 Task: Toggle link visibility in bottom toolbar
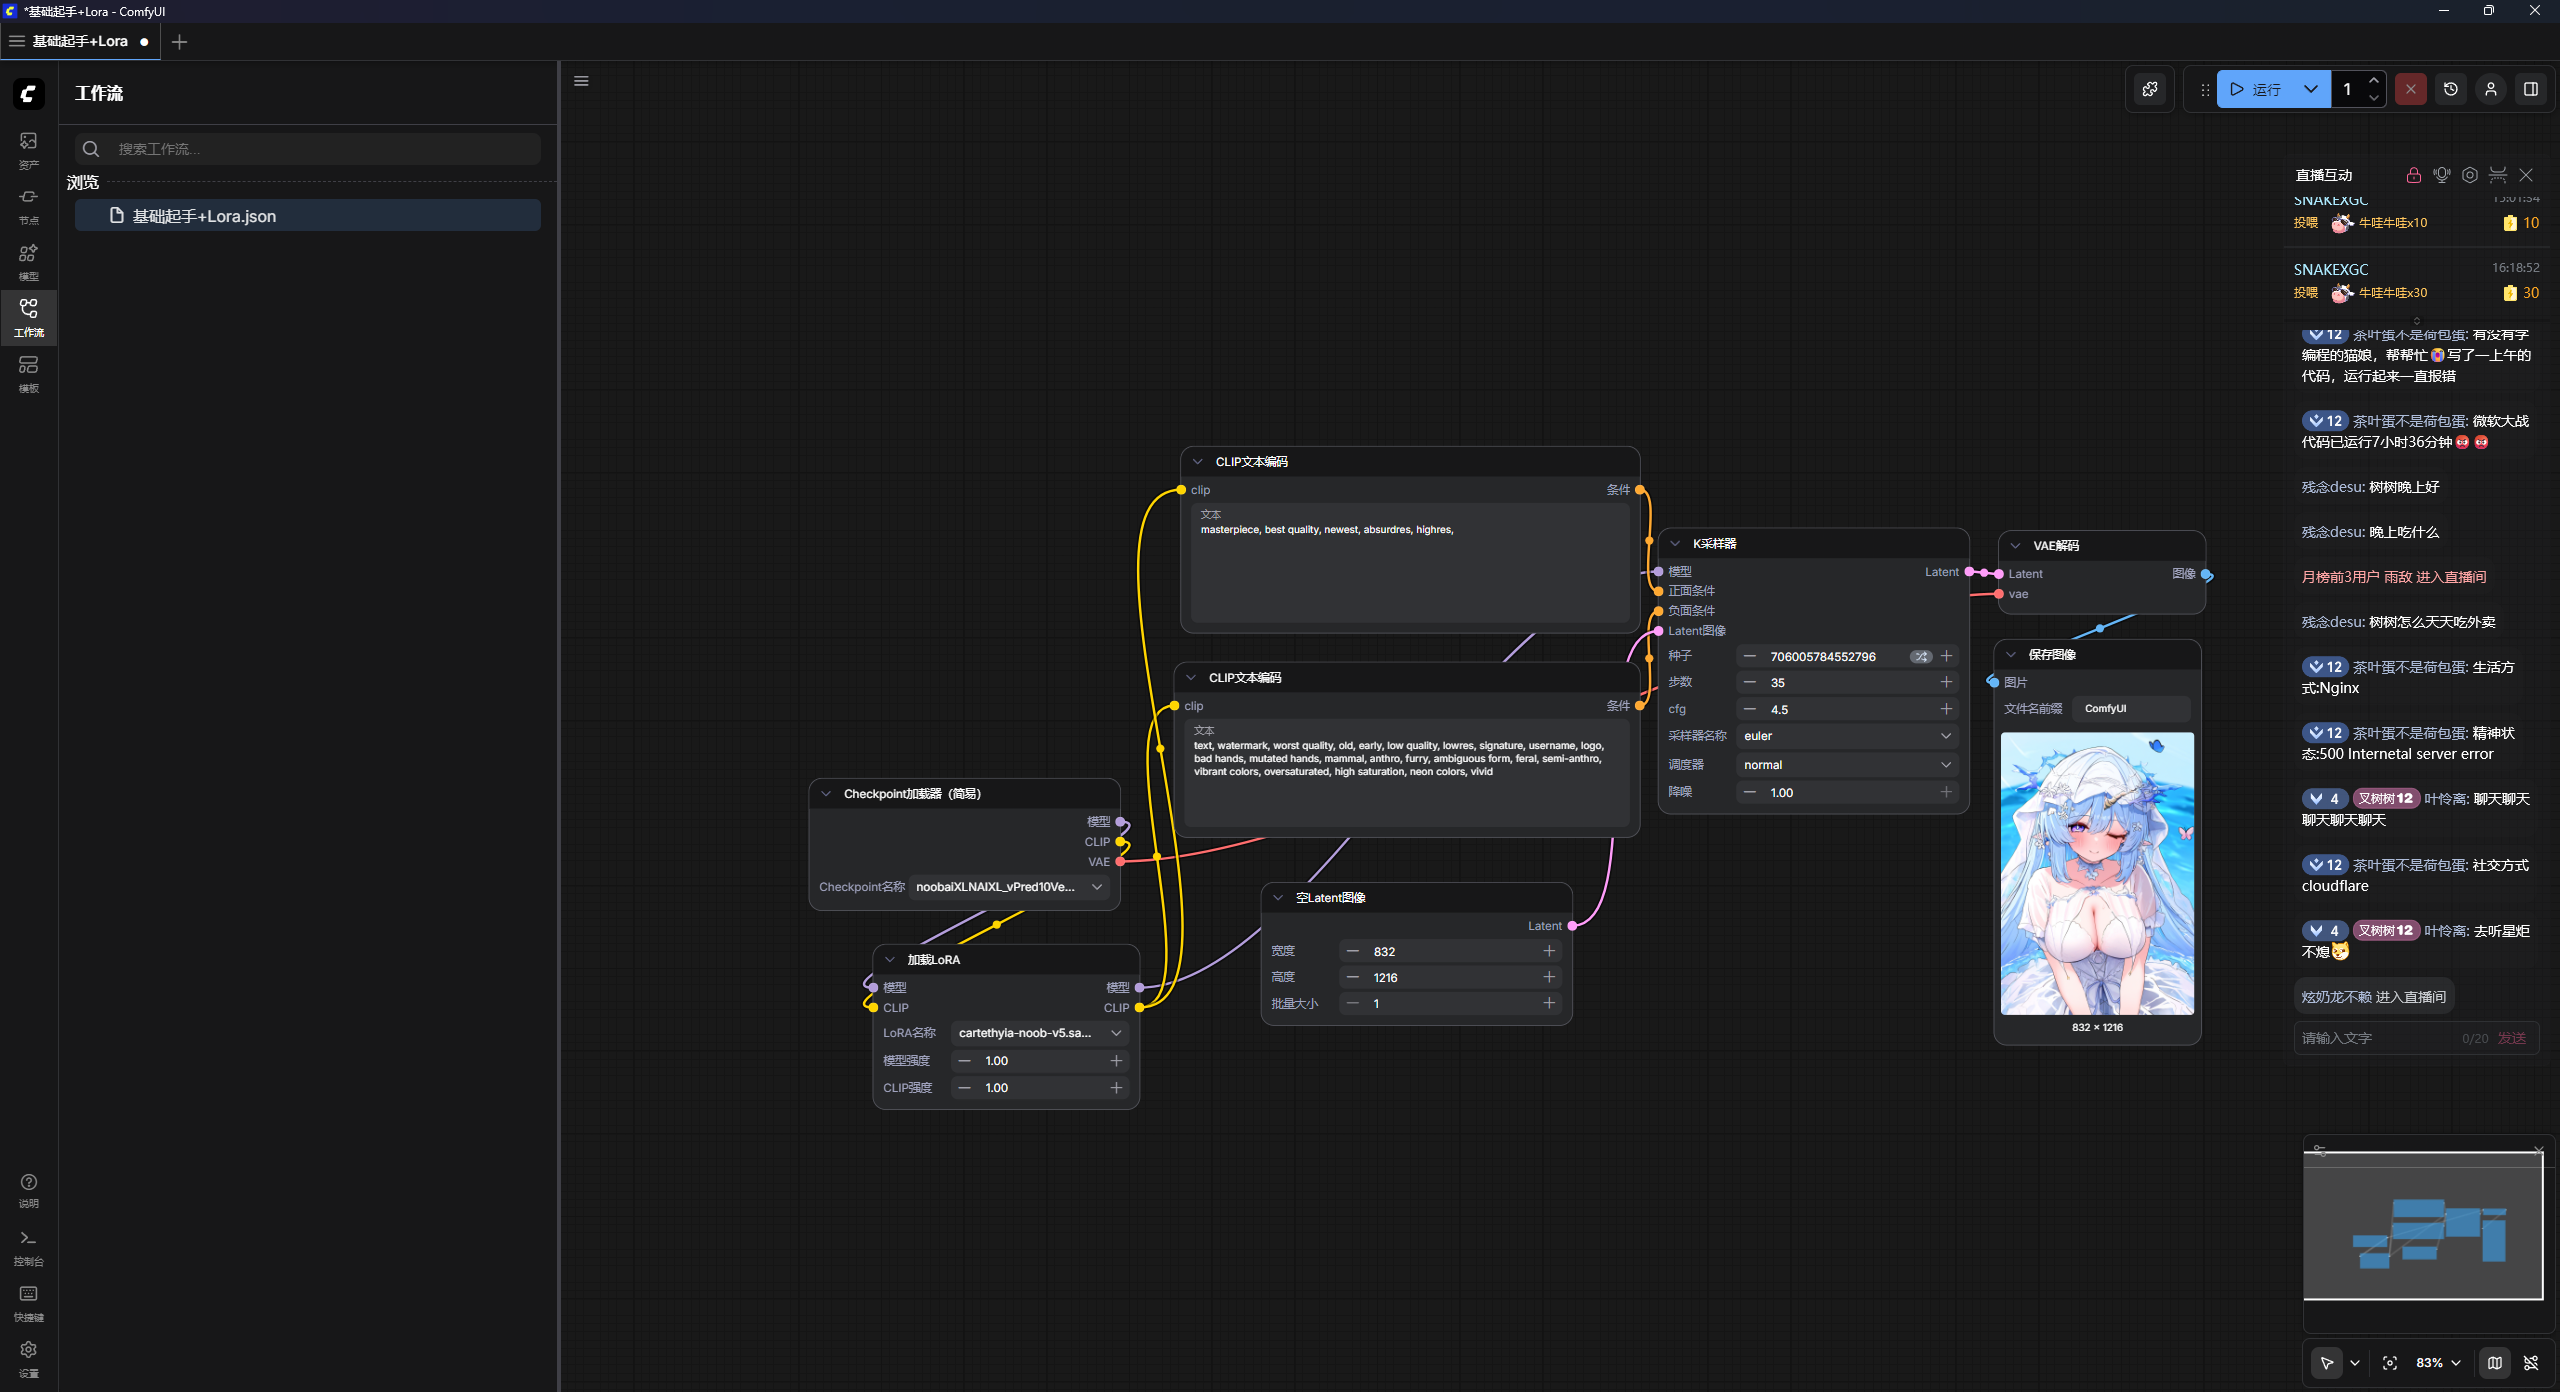tap(2531, 1363)
